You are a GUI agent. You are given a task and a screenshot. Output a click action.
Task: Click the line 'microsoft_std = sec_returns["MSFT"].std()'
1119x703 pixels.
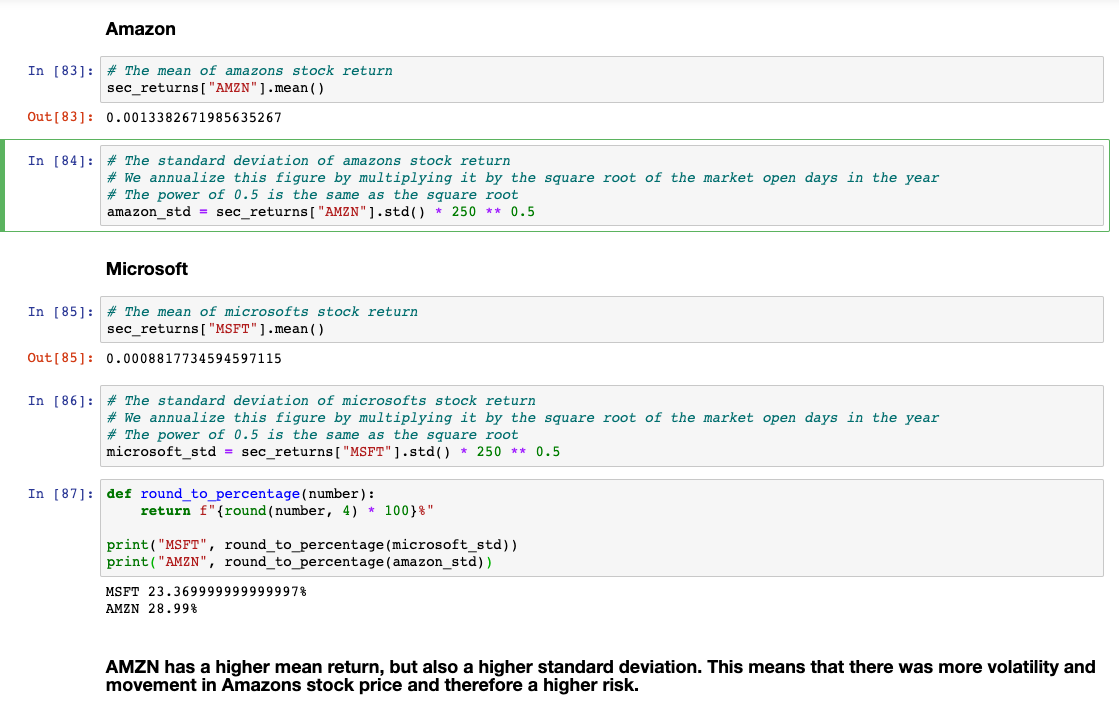tap(333, 452)
